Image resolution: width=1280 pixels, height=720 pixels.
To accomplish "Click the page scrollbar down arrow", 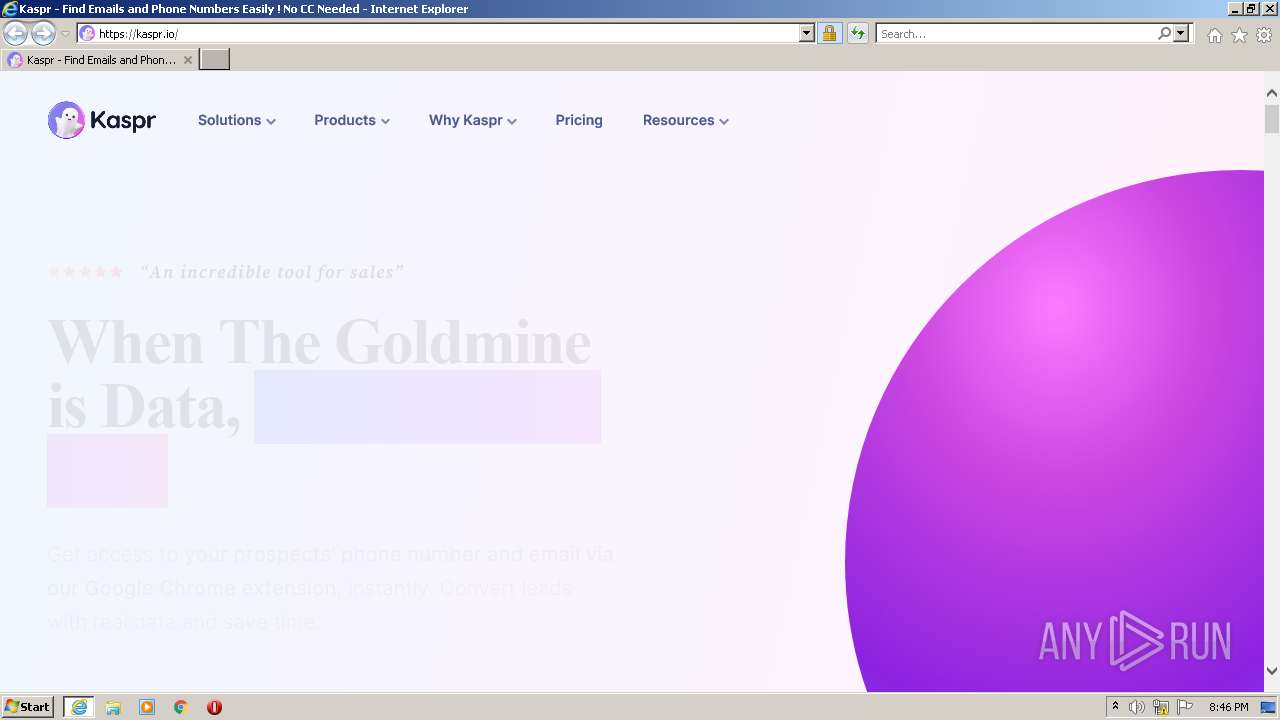I will click(1272, 671).
